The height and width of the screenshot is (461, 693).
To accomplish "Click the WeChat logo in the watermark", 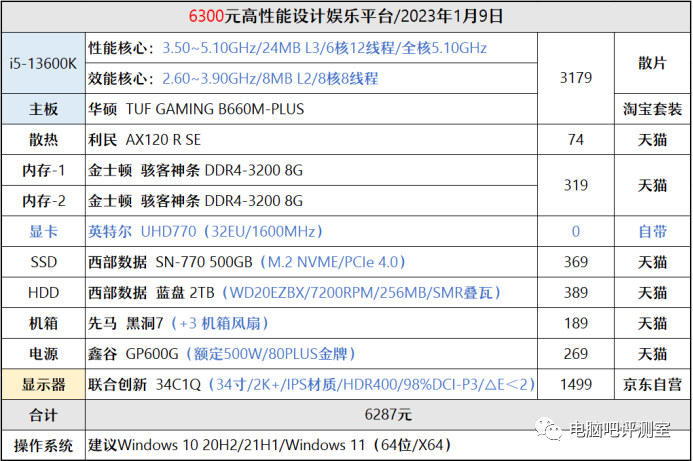I will [548, 428].
